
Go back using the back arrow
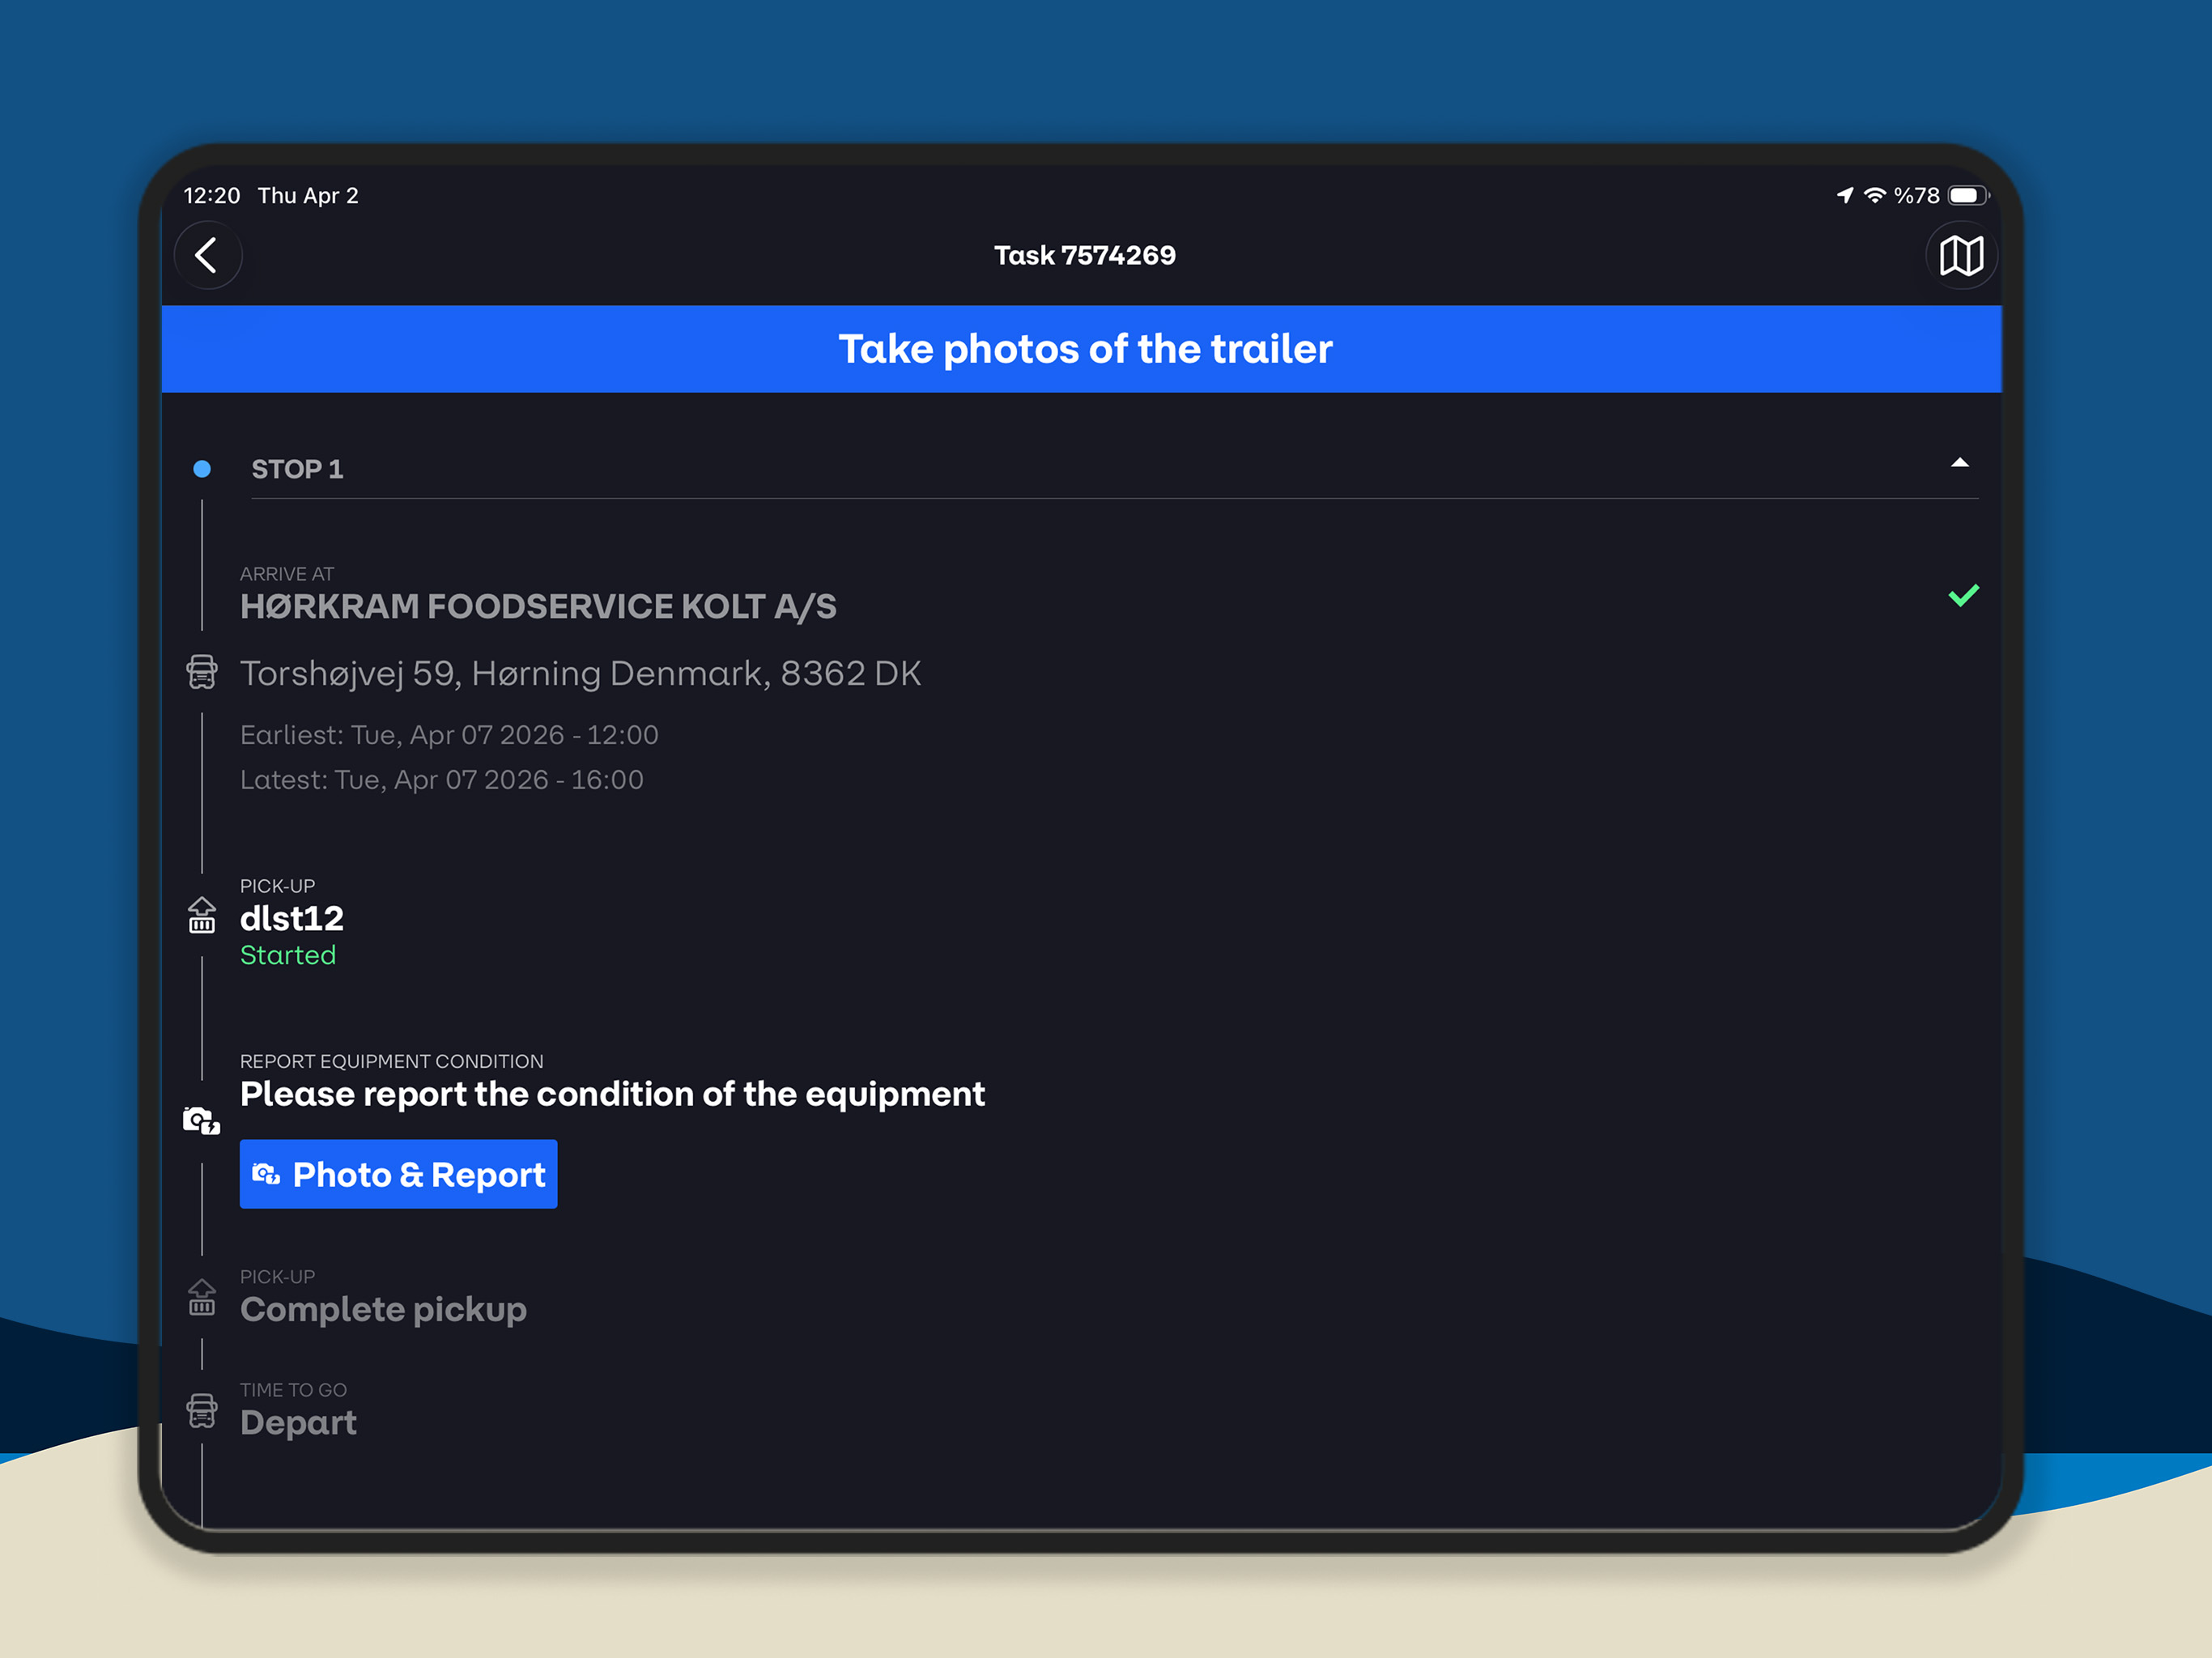click(x=208, y=255)
